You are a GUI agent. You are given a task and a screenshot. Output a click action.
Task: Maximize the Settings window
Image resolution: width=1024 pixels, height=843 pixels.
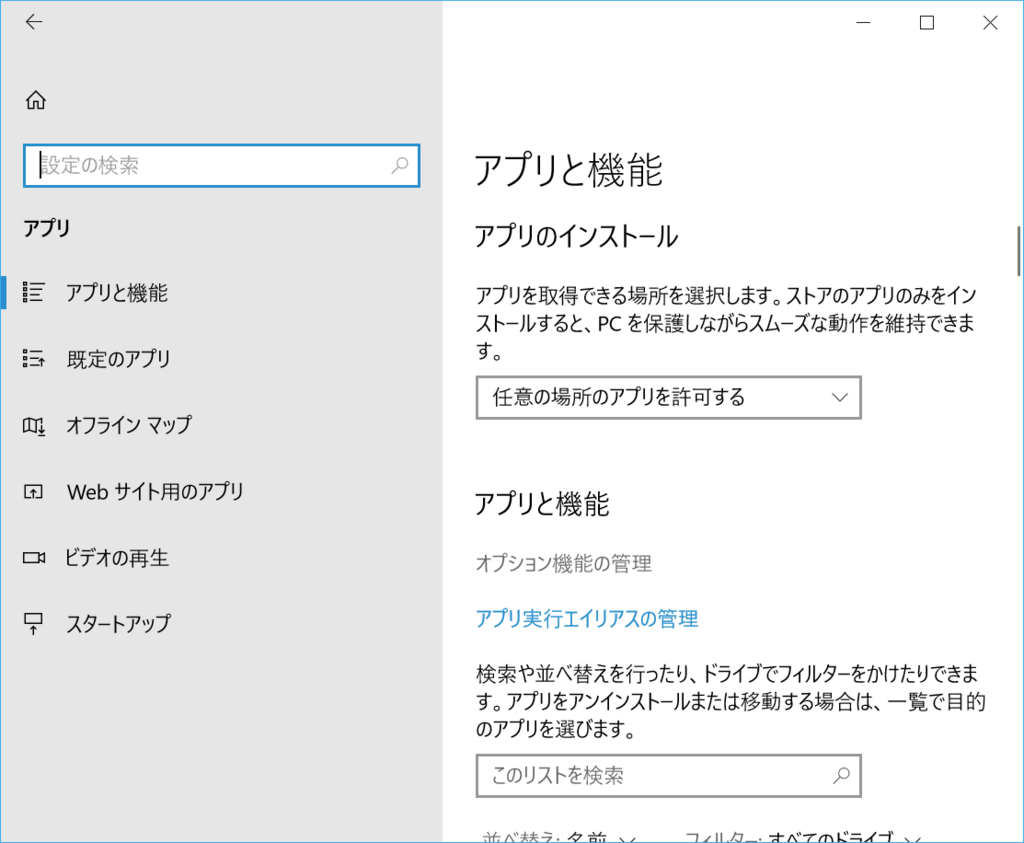927,23
